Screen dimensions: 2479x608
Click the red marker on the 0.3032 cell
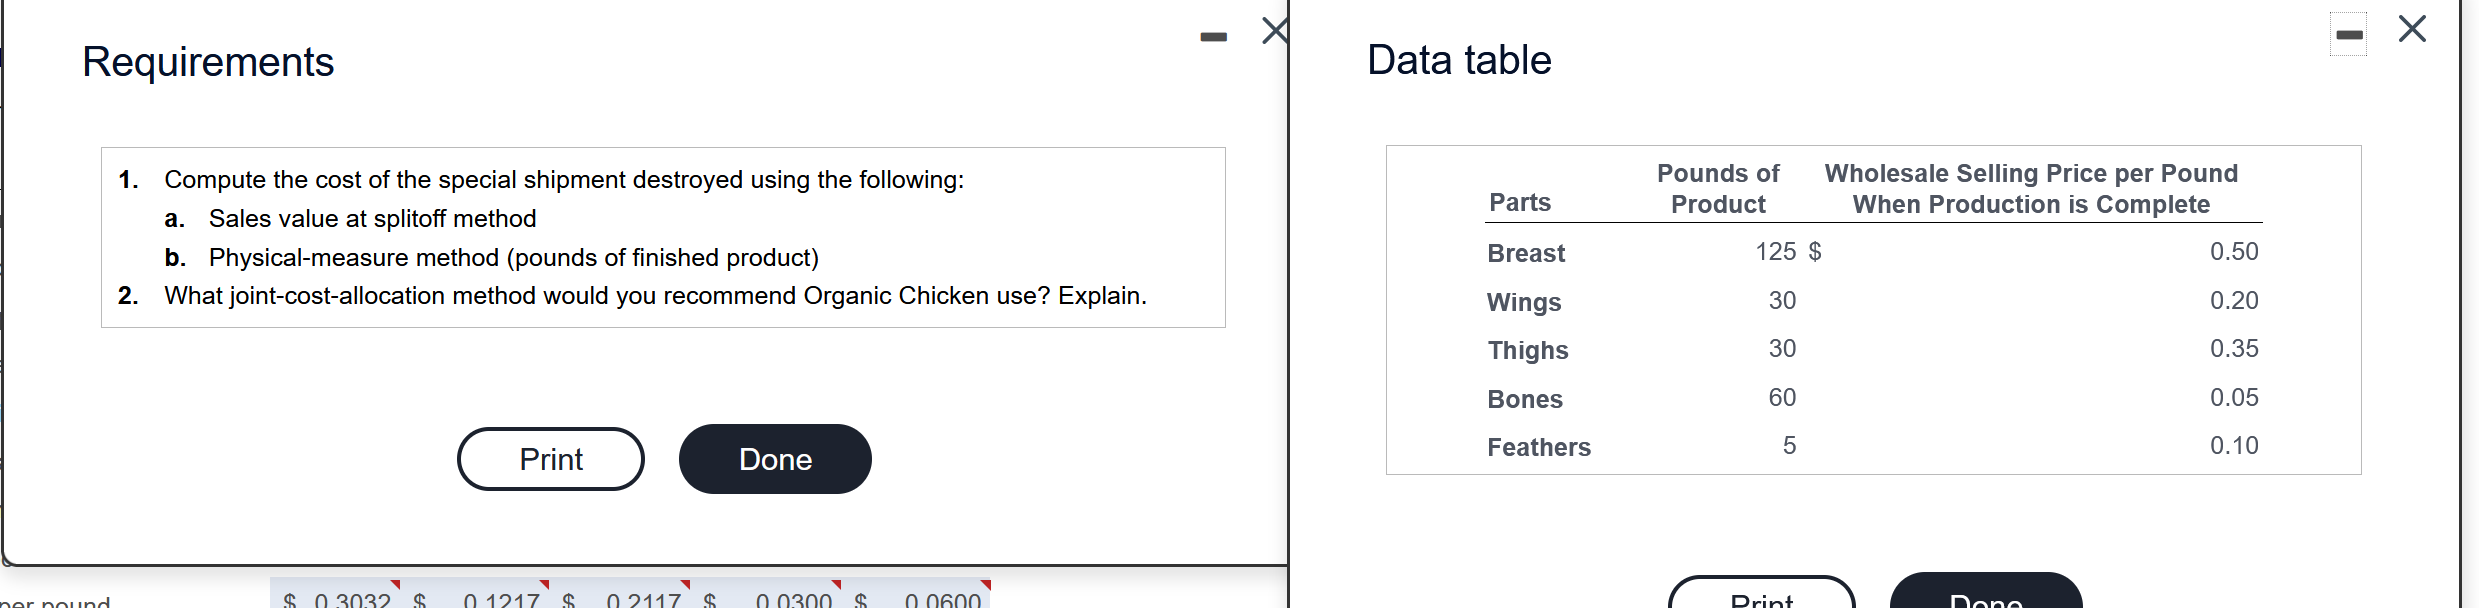pos(398,585)
